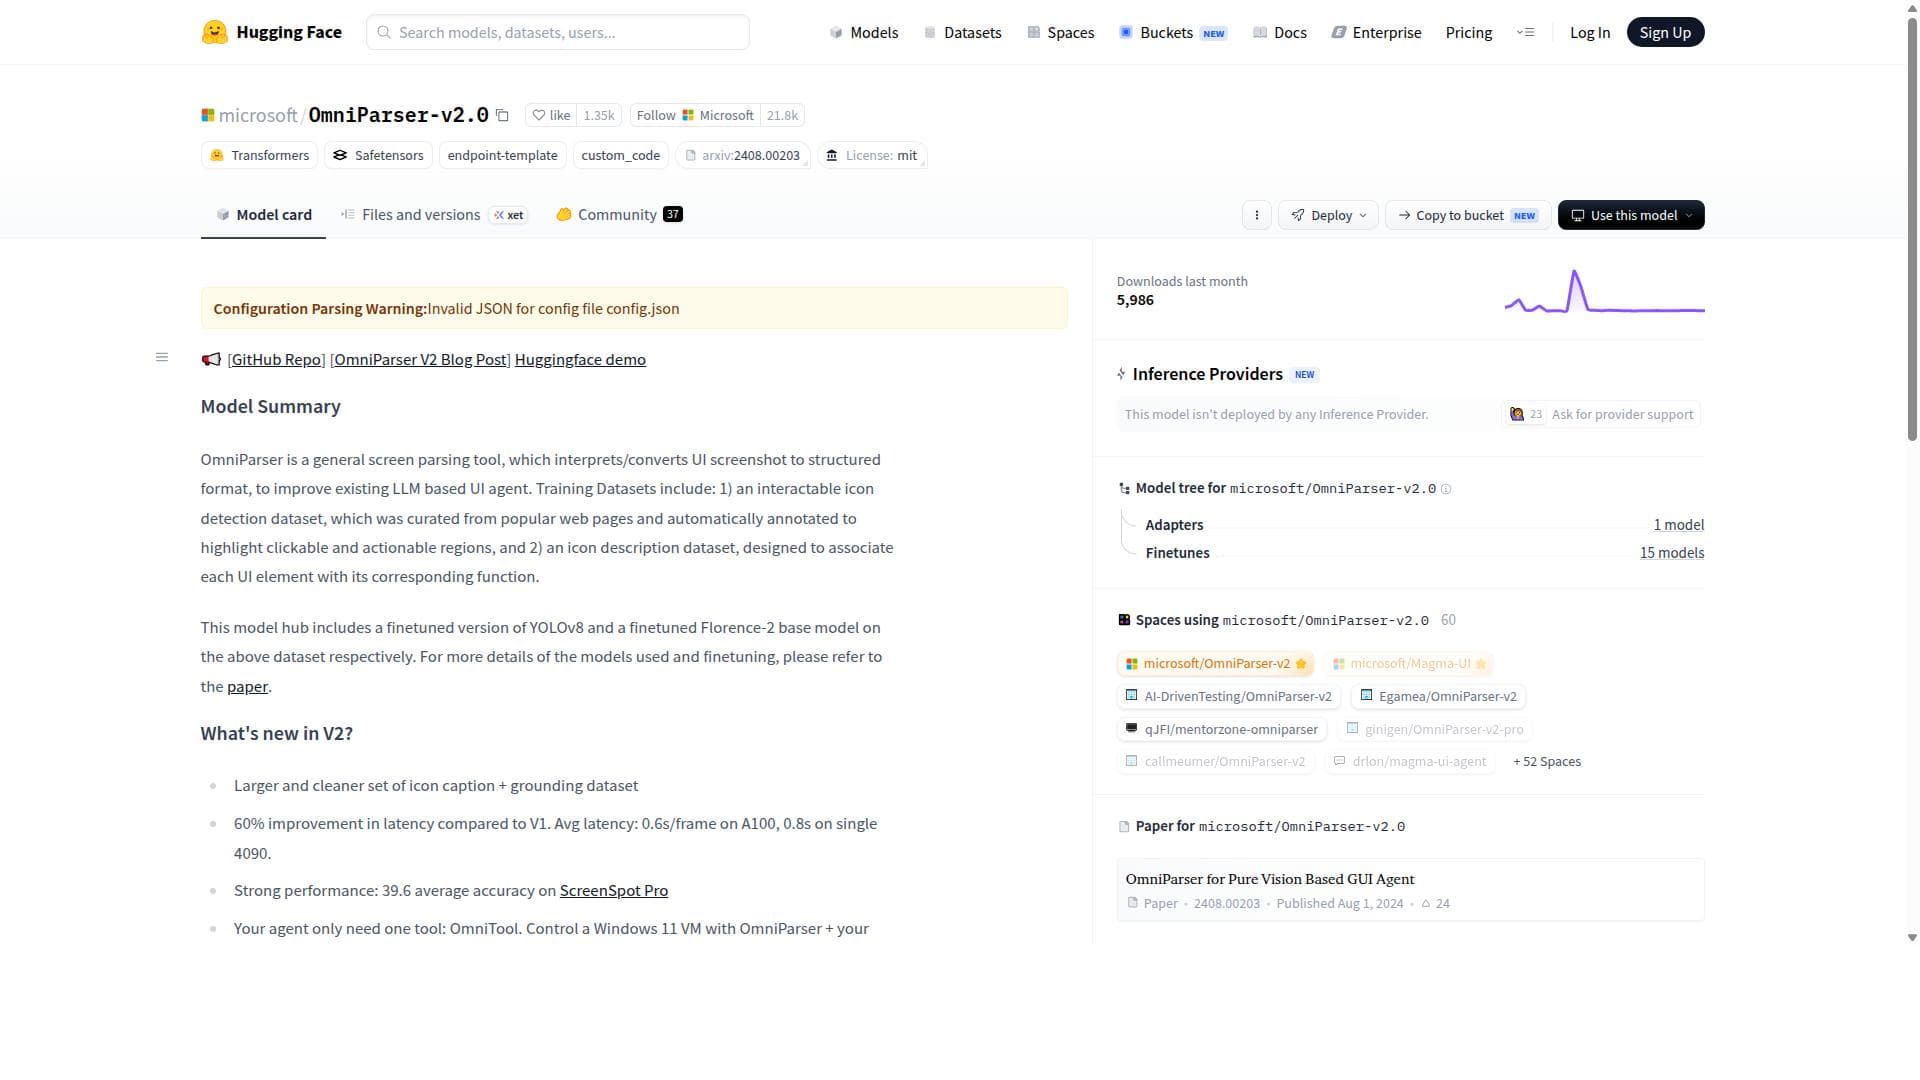
Task: Select the Safetensors tag
Action: (x=378, y=155)
